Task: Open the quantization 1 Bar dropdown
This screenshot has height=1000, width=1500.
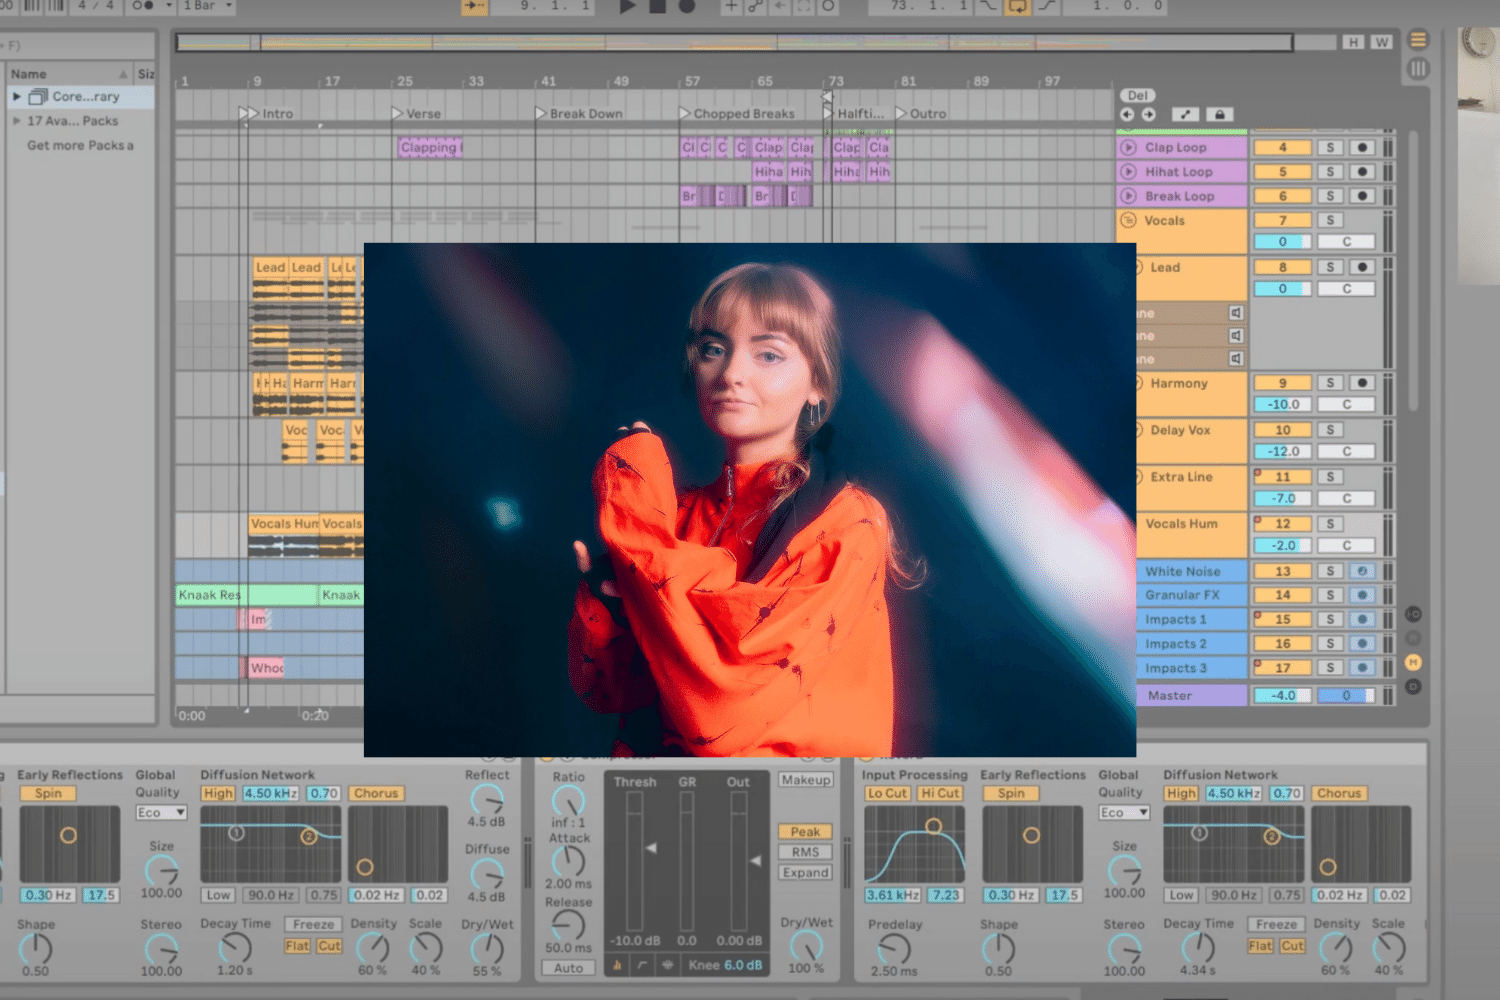Action: point(207,6)
